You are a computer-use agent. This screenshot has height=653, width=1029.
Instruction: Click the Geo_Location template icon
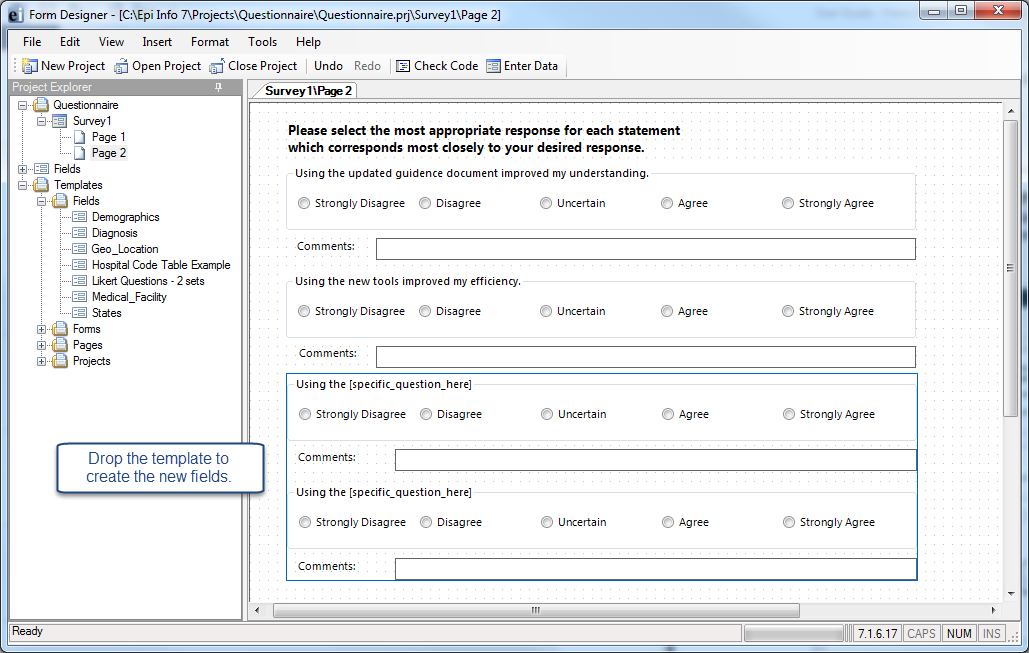click(79, 249)
